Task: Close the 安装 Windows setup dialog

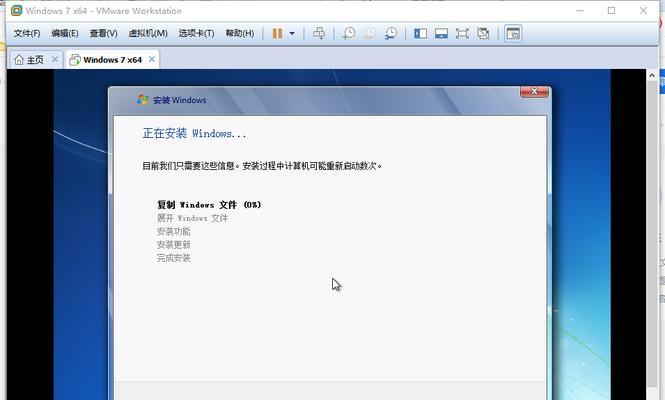Action: pyautogui.click(x=534, y=91)
